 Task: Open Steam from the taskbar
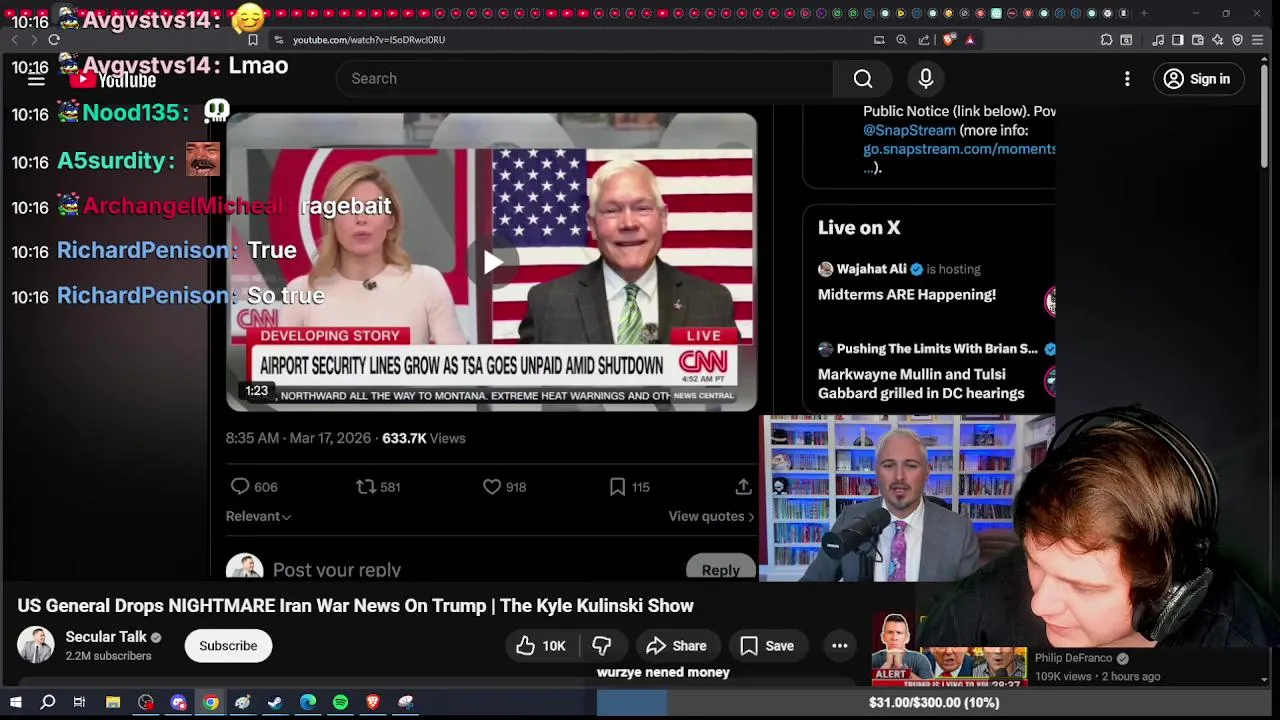pyautogui.click(x=275, y=703)
